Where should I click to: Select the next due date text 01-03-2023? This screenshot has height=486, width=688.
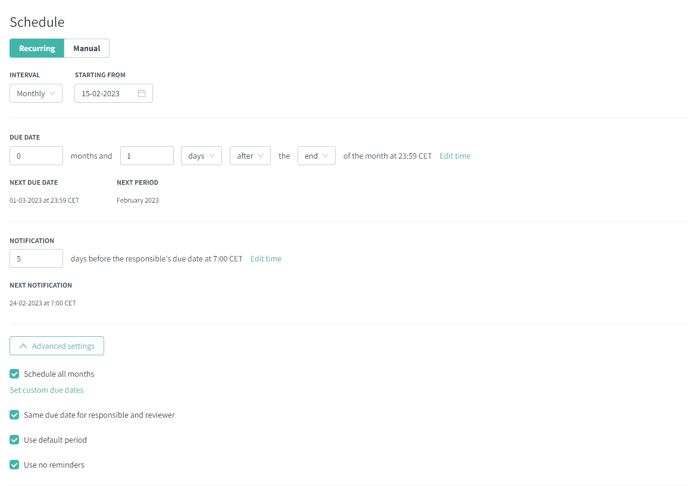pyautogui.click(x=44, y=200)
